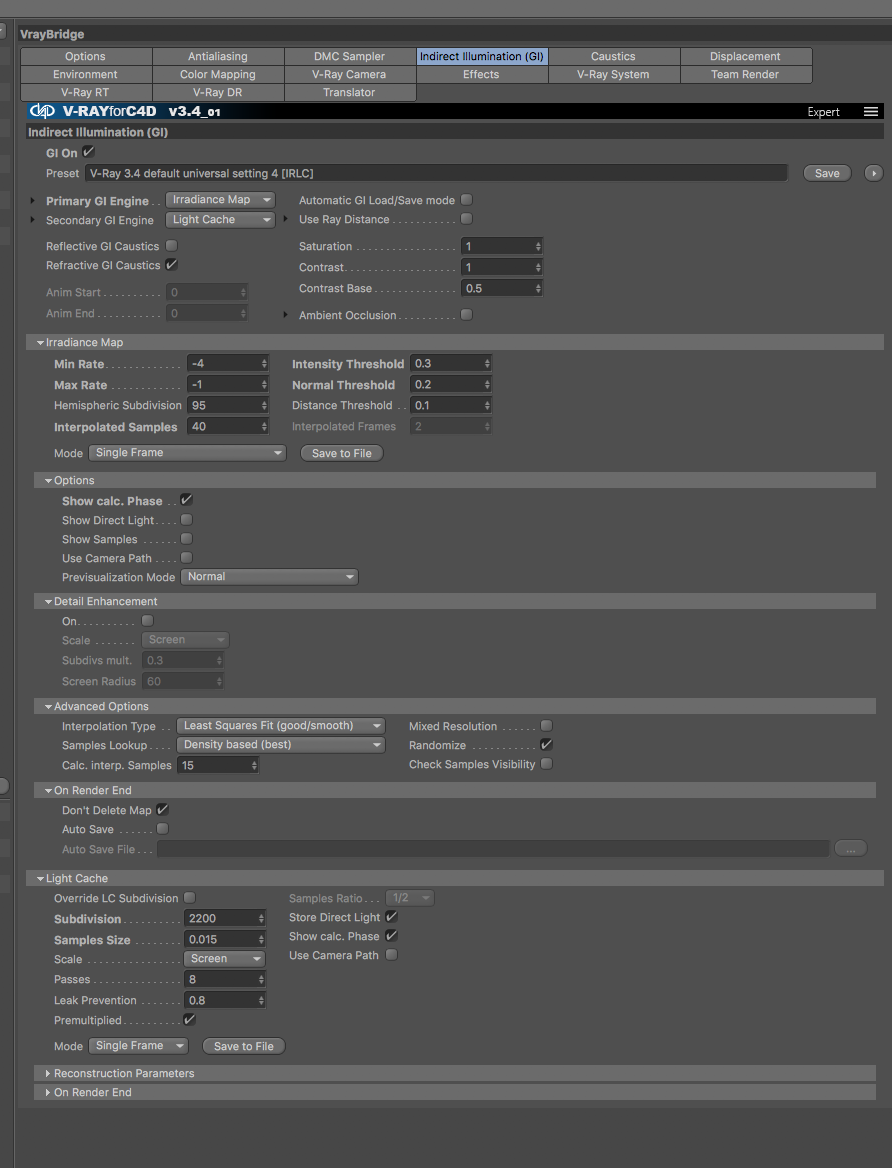Adjust Contrast Base stepper arrows
The image size is (892, 1168).
pyautogui.click(x=538, y=288)
